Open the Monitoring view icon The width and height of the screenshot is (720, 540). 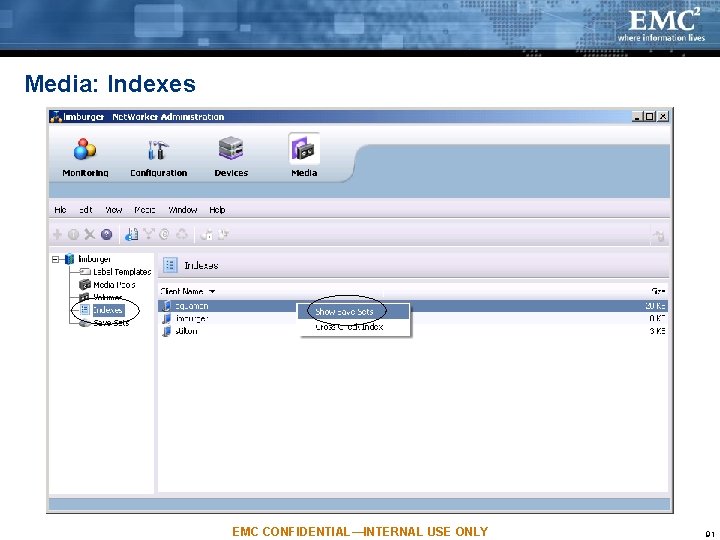point(85,149)
